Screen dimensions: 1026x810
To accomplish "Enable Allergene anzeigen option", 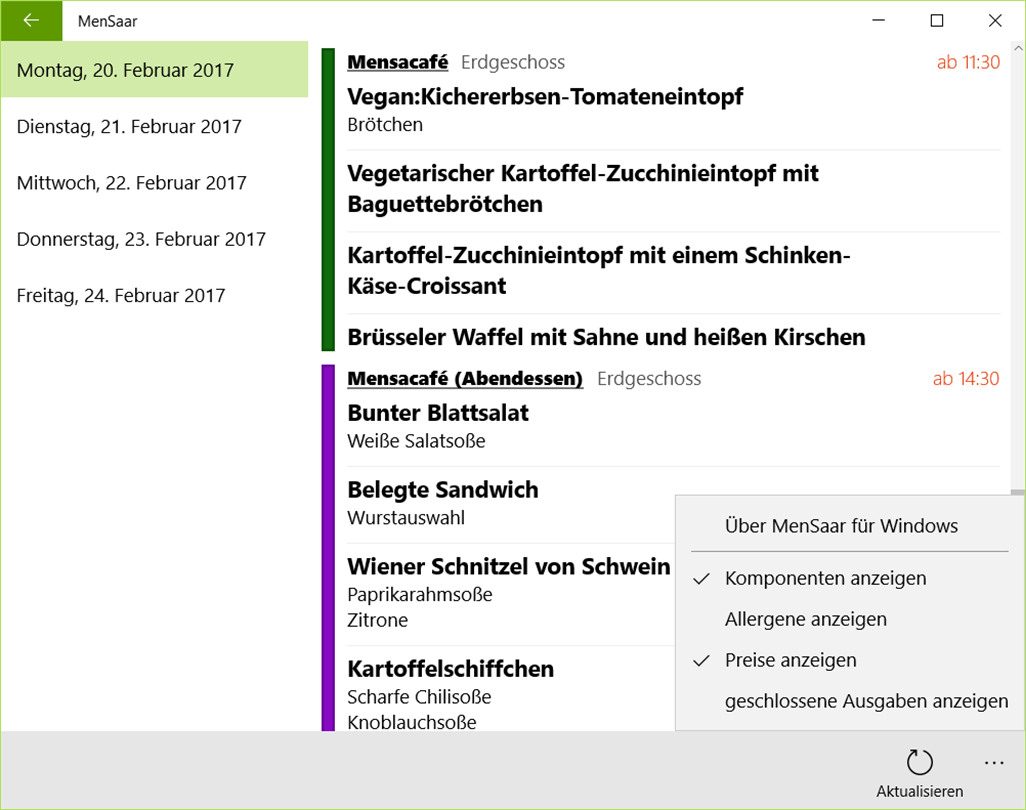I will tap(805, 619).
